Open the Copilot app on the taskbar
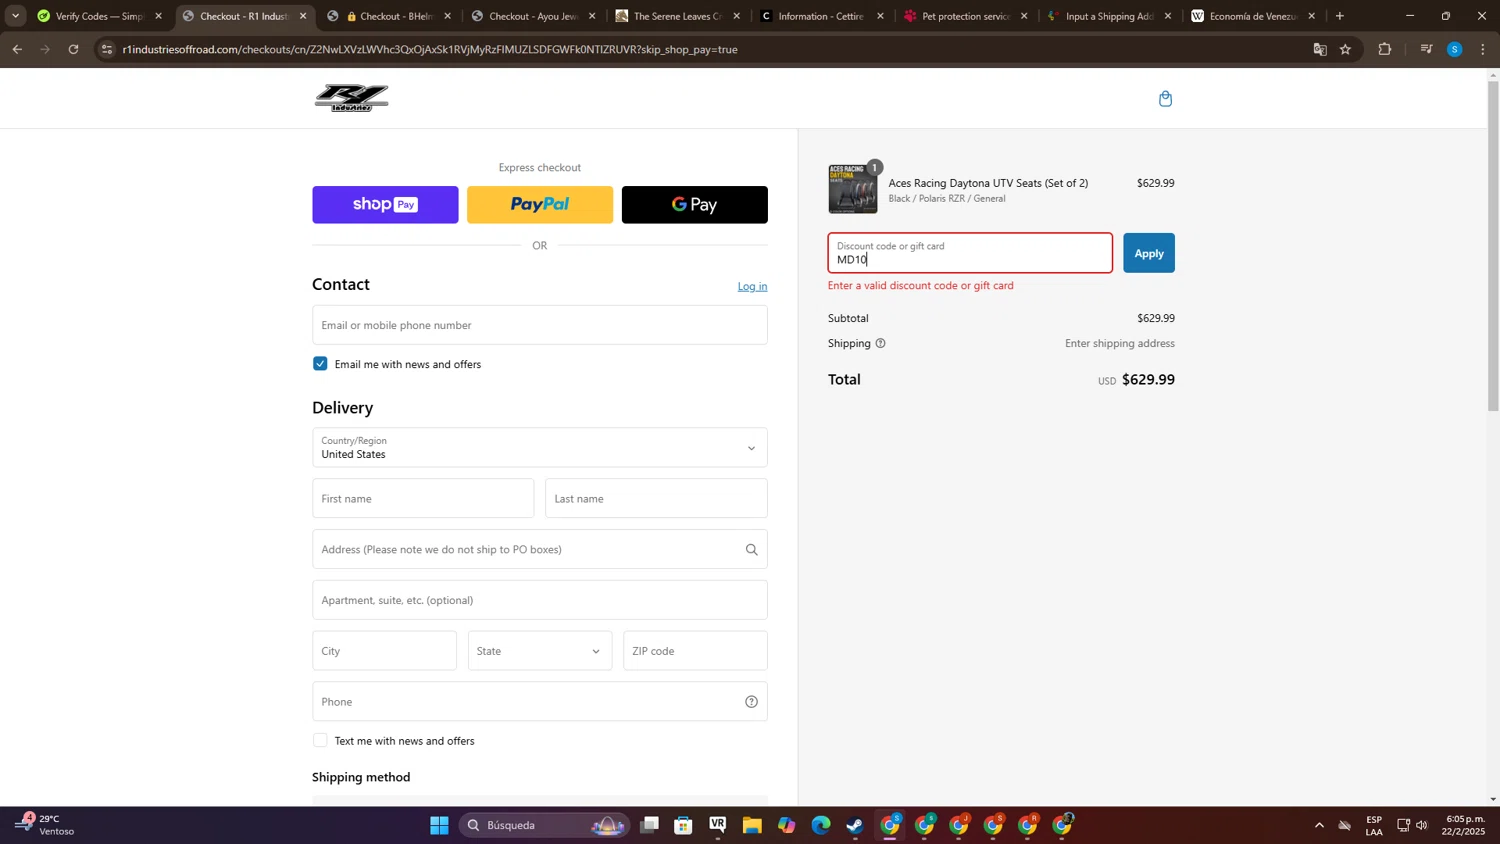This screenshot has width=1500, height=844. click(x=787, y=825)
